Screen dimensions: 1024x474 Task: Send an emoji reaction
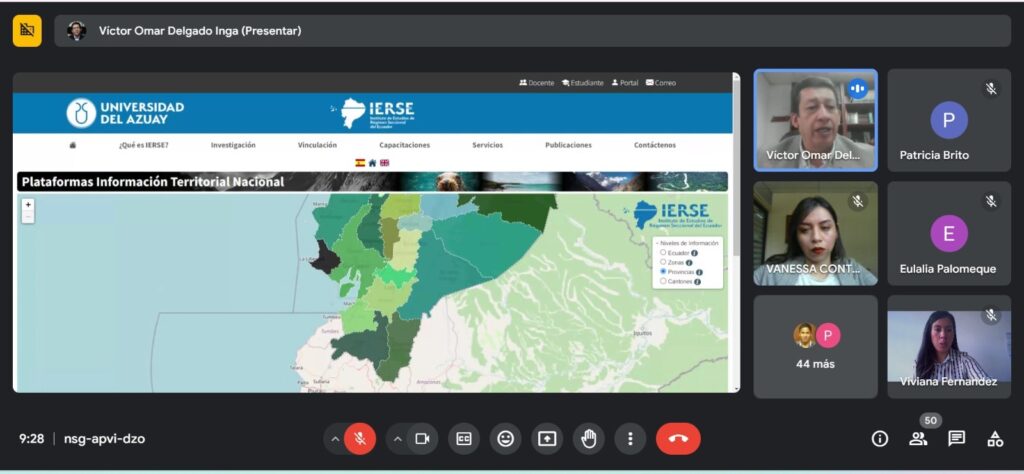click(x=505, y=439)
